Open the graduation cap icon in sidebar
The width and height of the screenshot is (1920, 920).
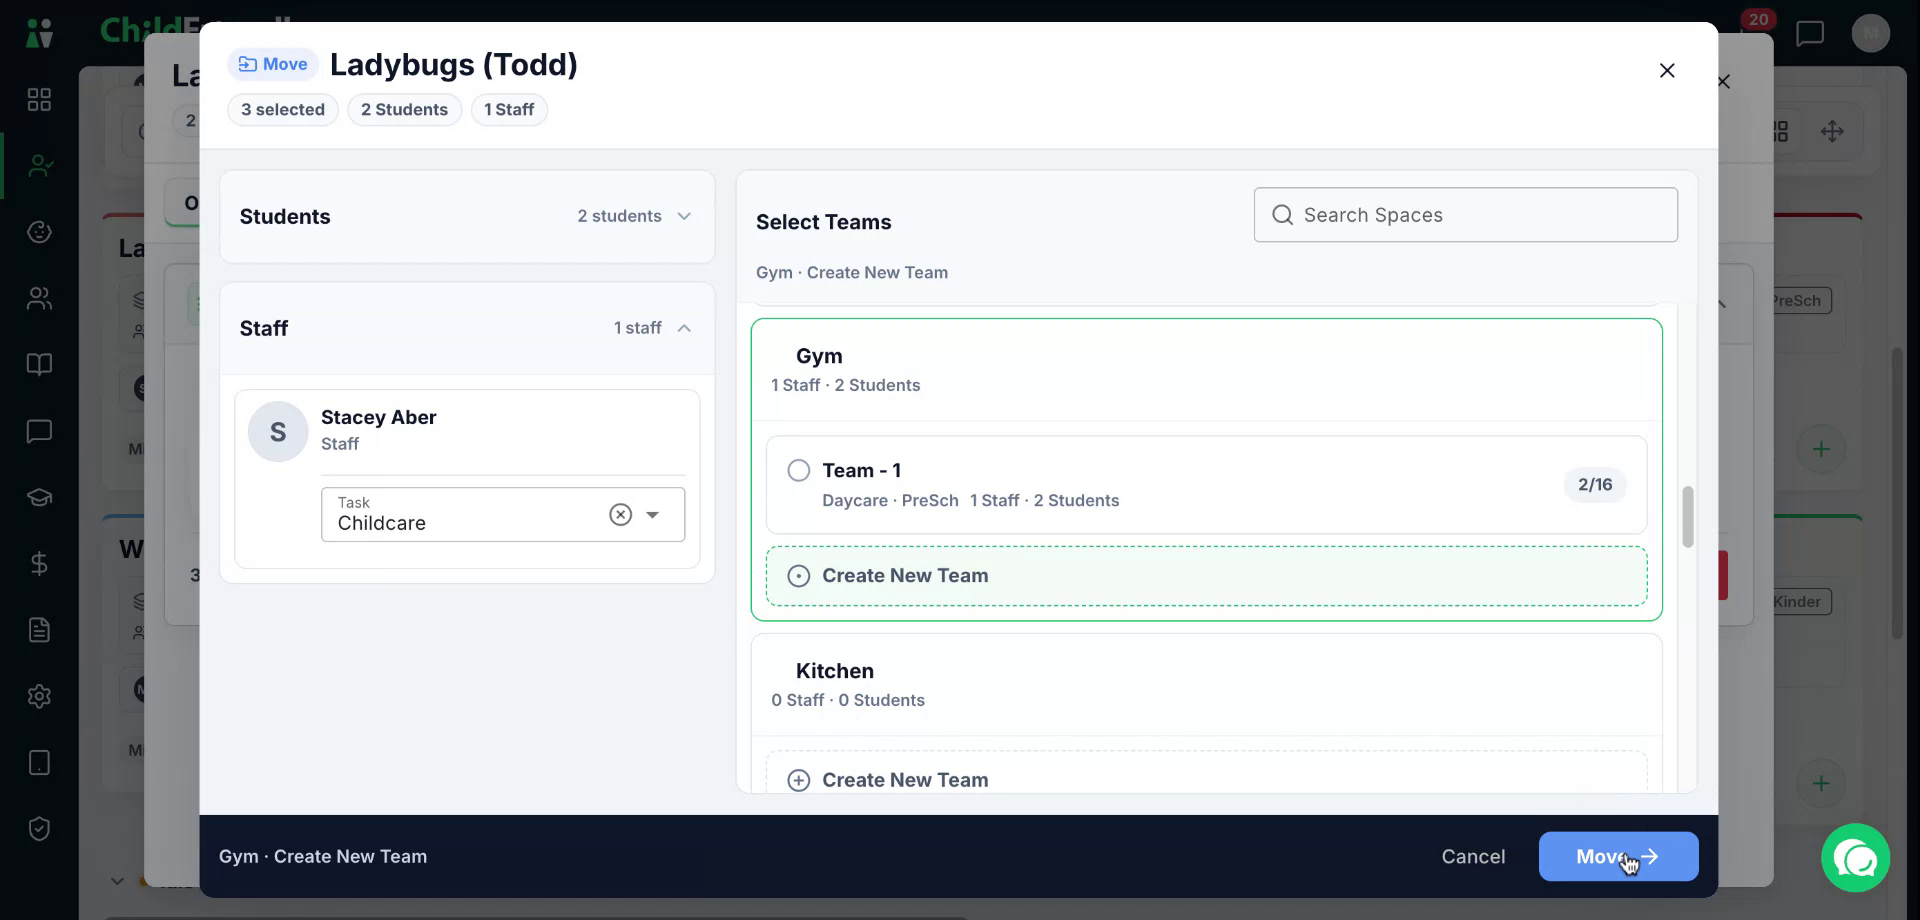[39, 497]
